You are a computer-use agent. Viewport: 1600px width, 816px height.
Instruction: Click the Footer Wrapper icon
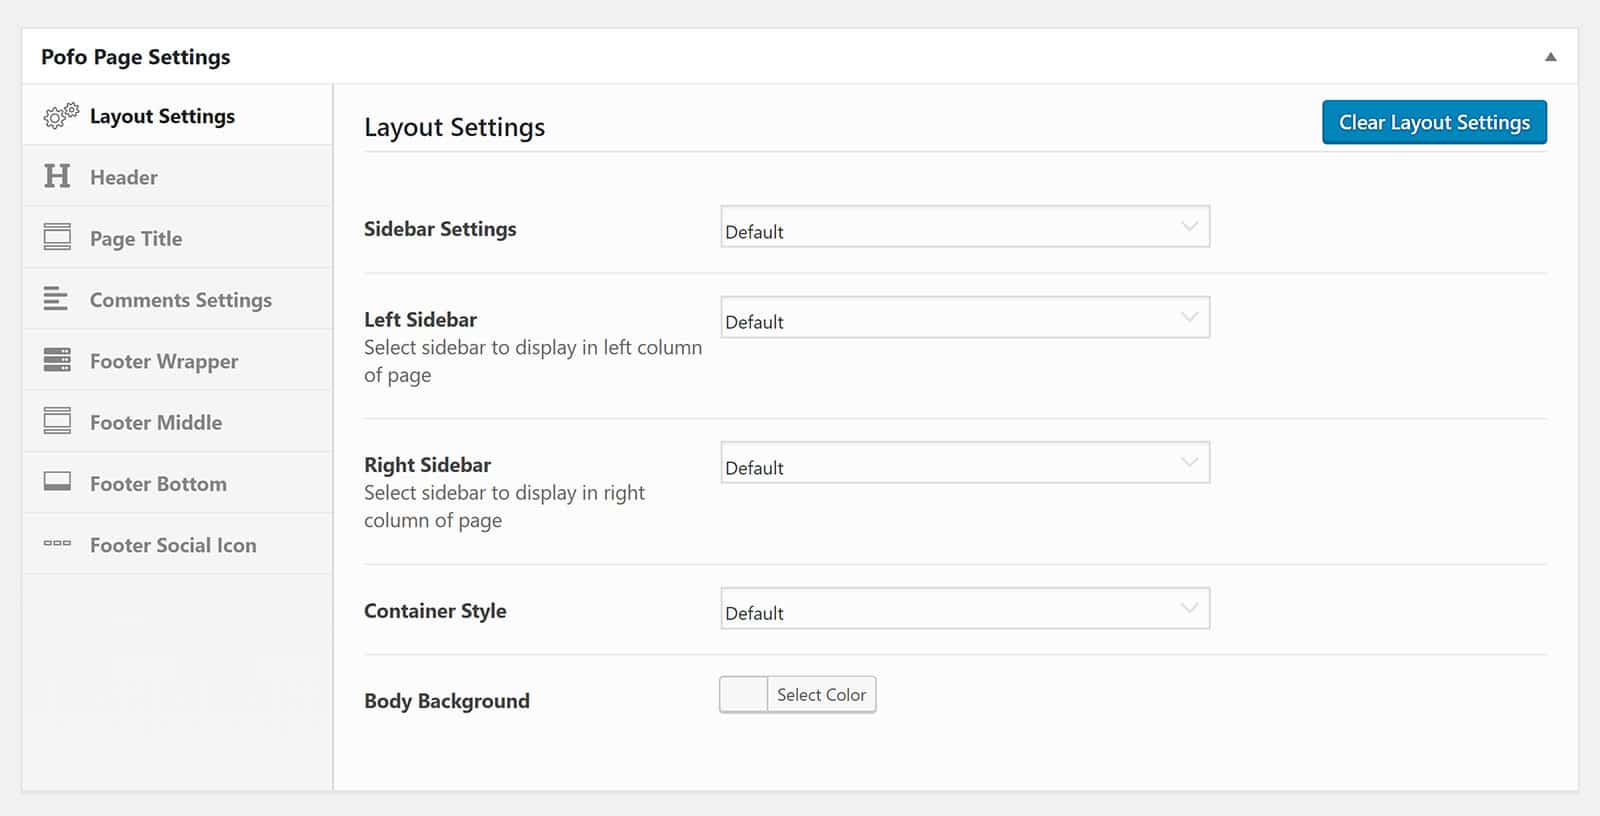[57, 360]
